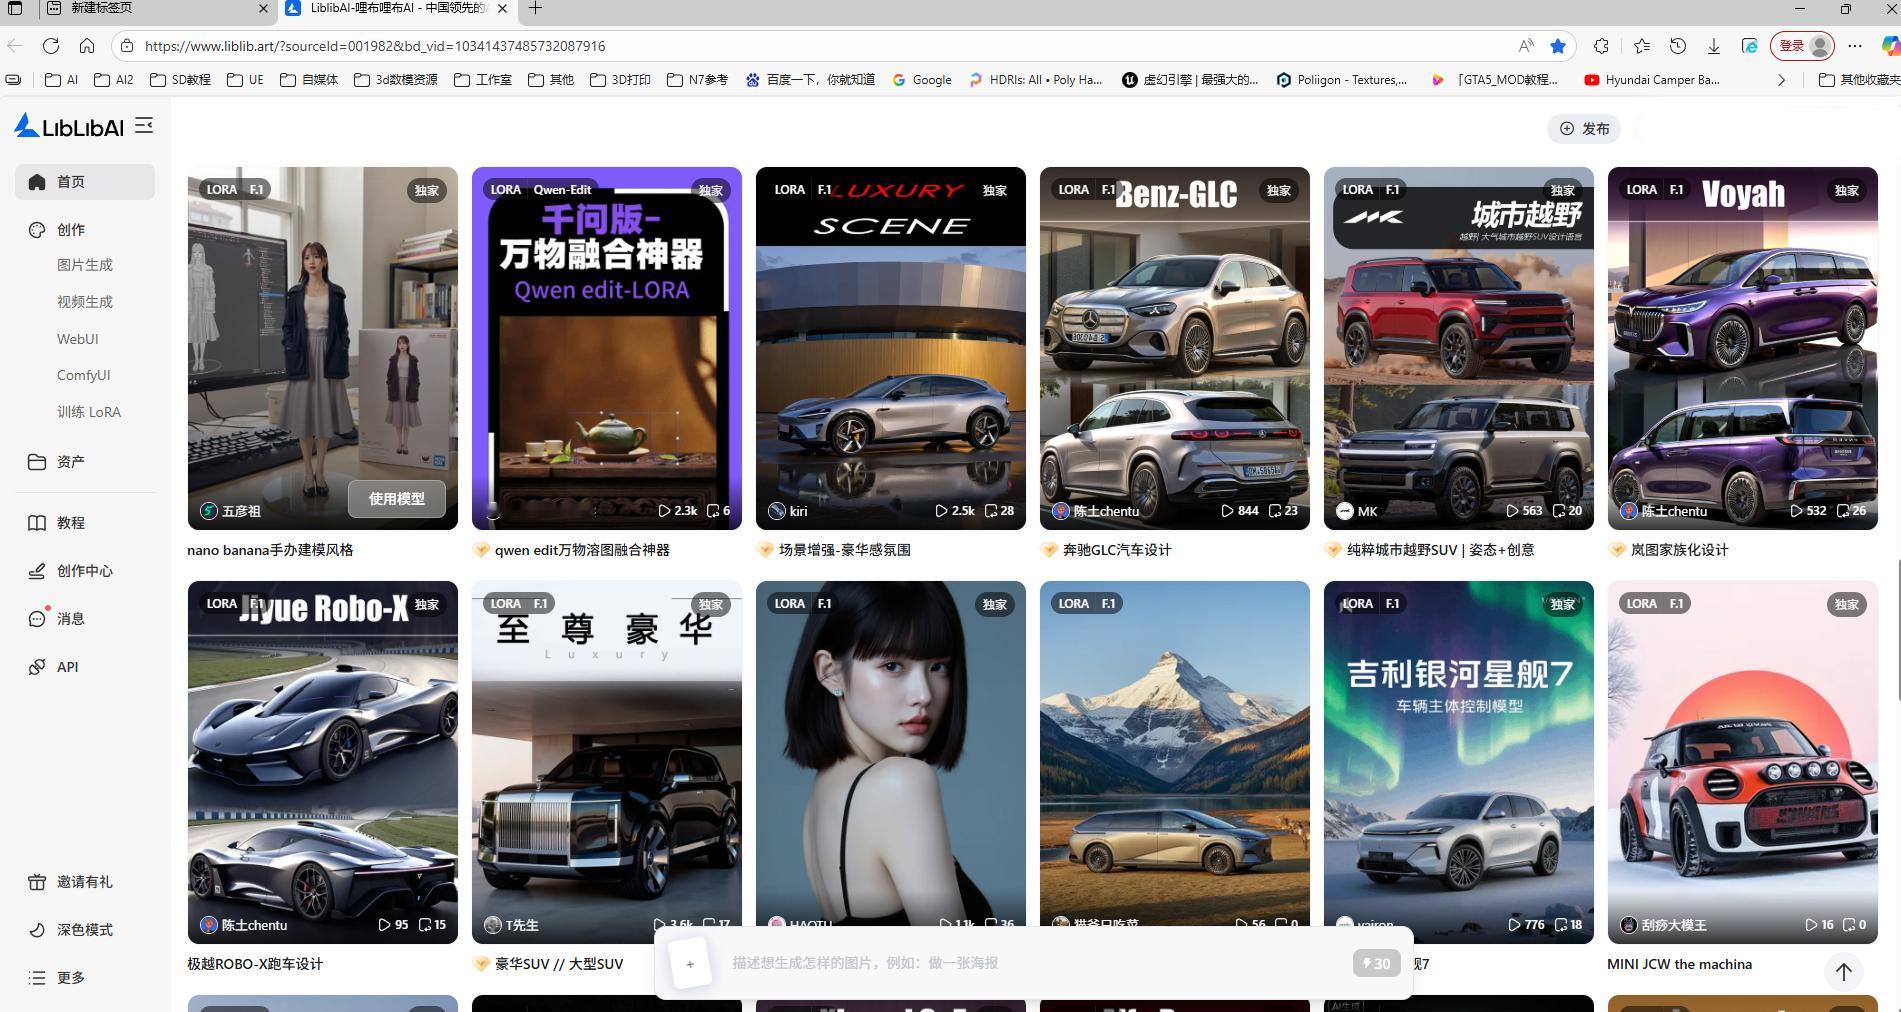
Task: Open 训练 LoRA page
Action: pos(89,412)
